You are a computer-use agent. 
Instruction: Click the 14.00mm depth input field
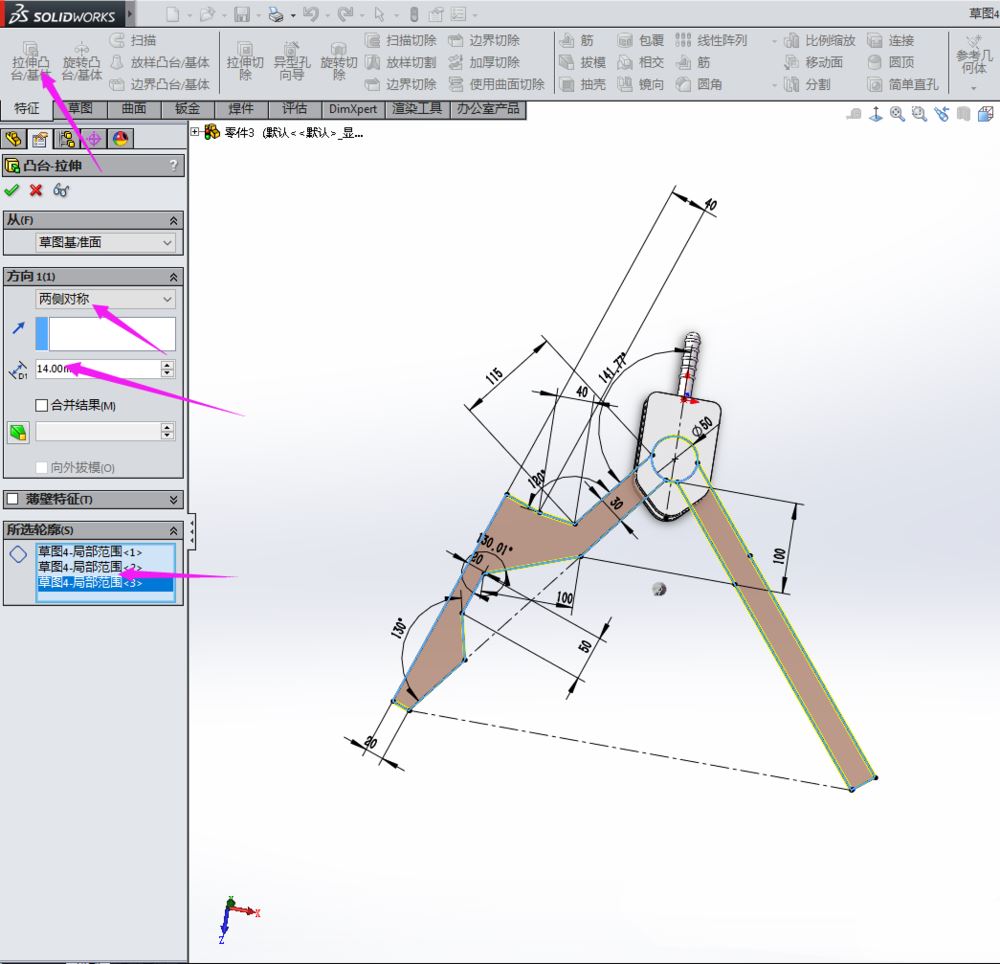click(96, 369)
